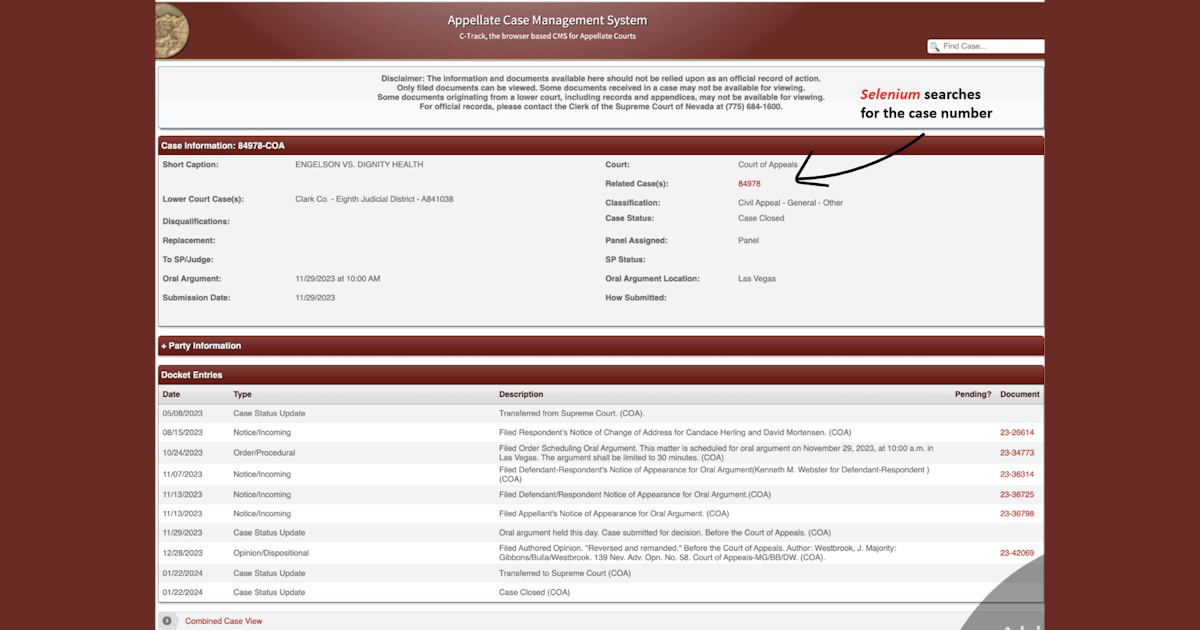Click the disclaimer text block
Screen dimensions: 1200x630
click(x=601, y=92)
